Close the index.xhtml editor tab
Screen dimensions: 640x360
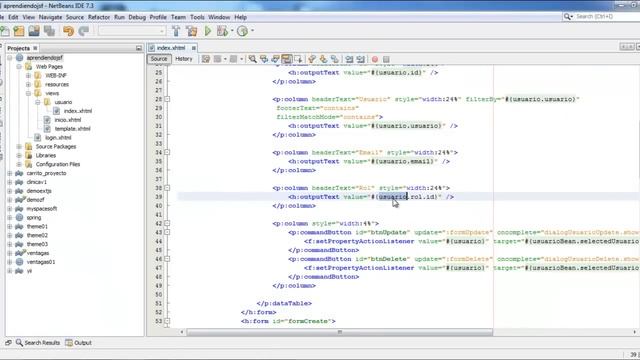193,48
